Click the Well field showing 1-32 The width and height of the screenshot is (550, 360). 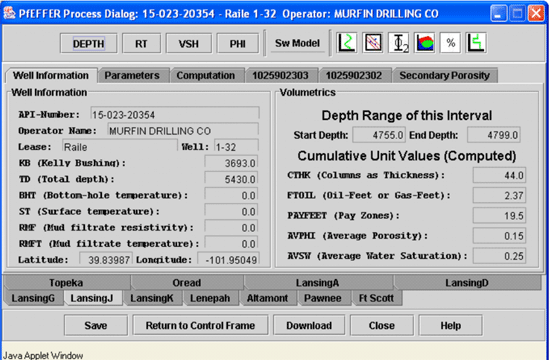[237, 146]
